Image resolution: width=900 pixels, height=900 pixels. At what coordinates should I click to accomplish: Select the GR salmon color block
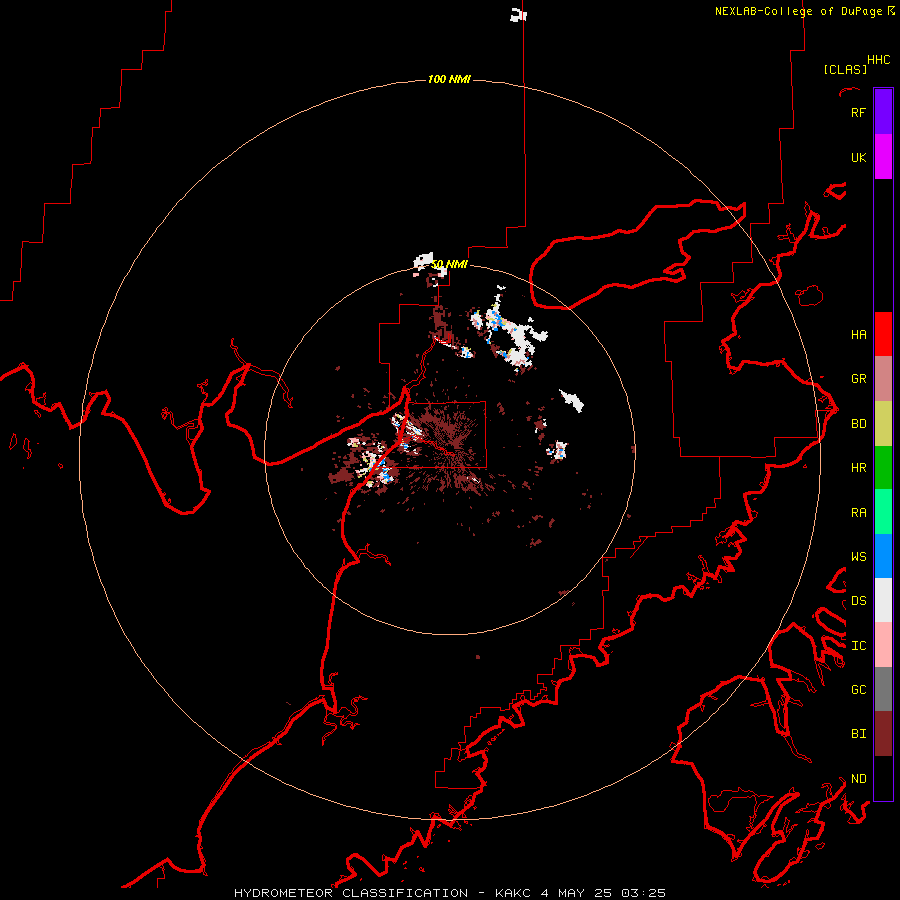(883, 379)
